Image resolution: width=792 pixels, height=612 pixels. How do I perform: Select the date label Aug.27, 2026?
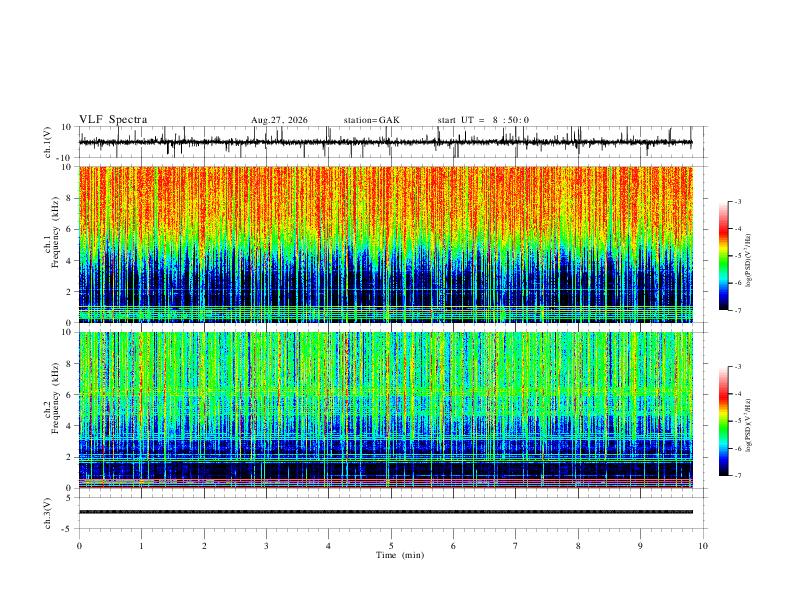tap(279, 120)
